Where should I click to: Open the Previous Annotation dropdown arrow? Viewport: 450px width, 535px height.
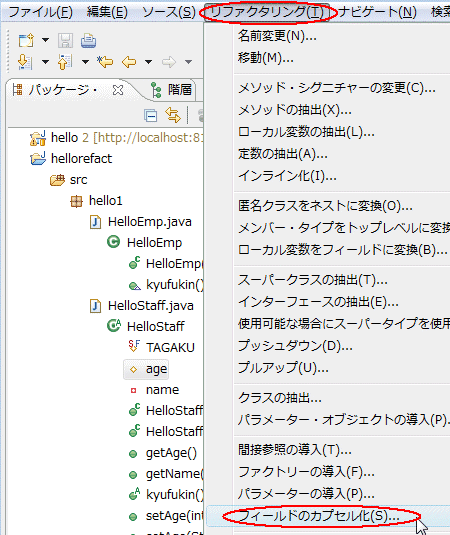click(x=85, y=62)
